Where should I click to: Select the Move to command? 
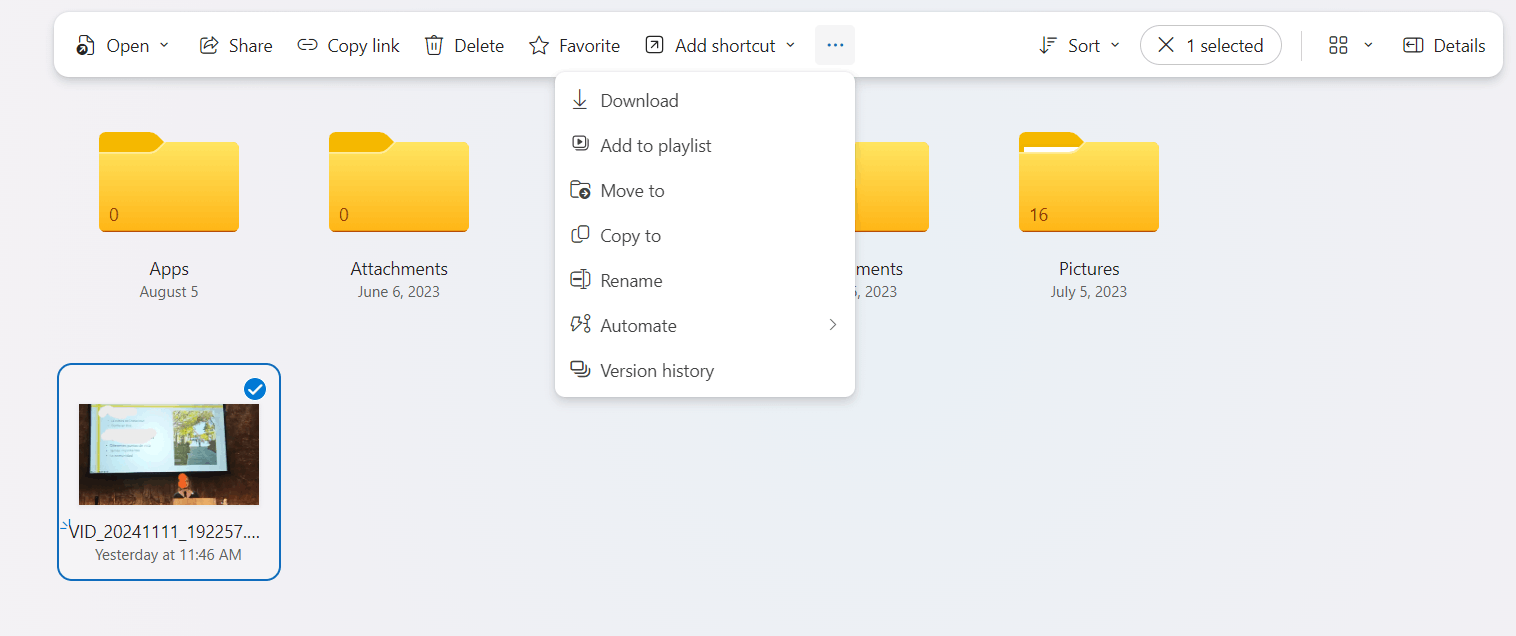point(631,190)
